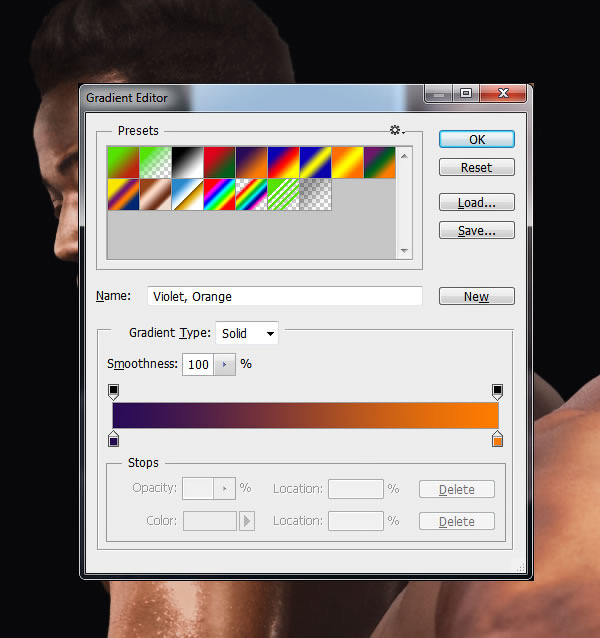Screen dimensions: 600x638
Task: Select the Transparent Rainbow preset
Action: click(251, 194)
